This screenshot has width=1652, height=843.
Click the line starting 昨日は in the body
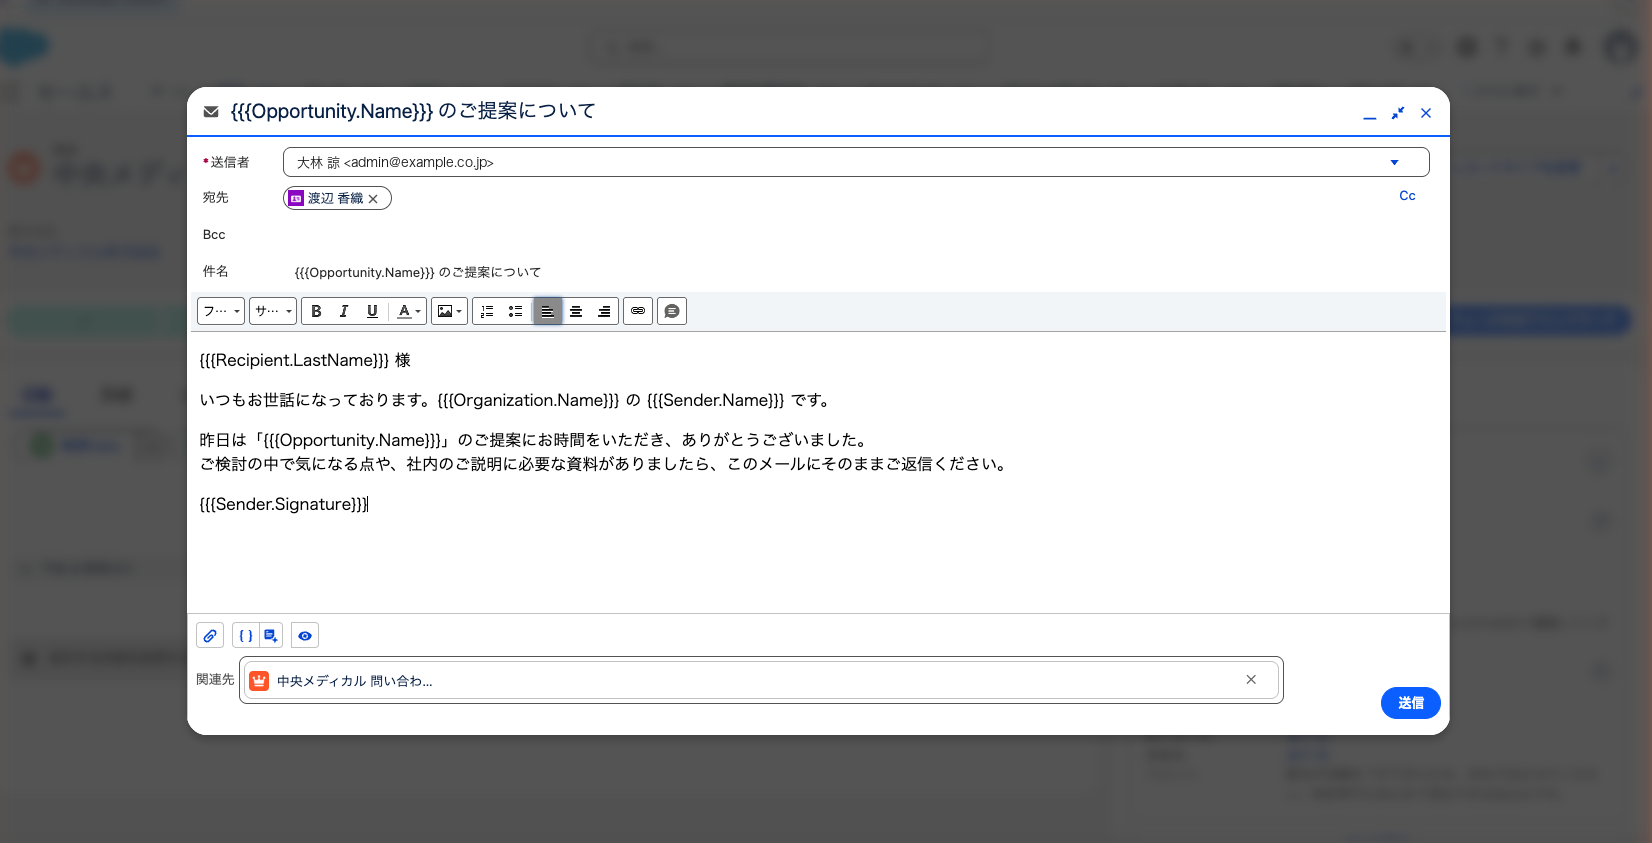click(x=534, y=440)
